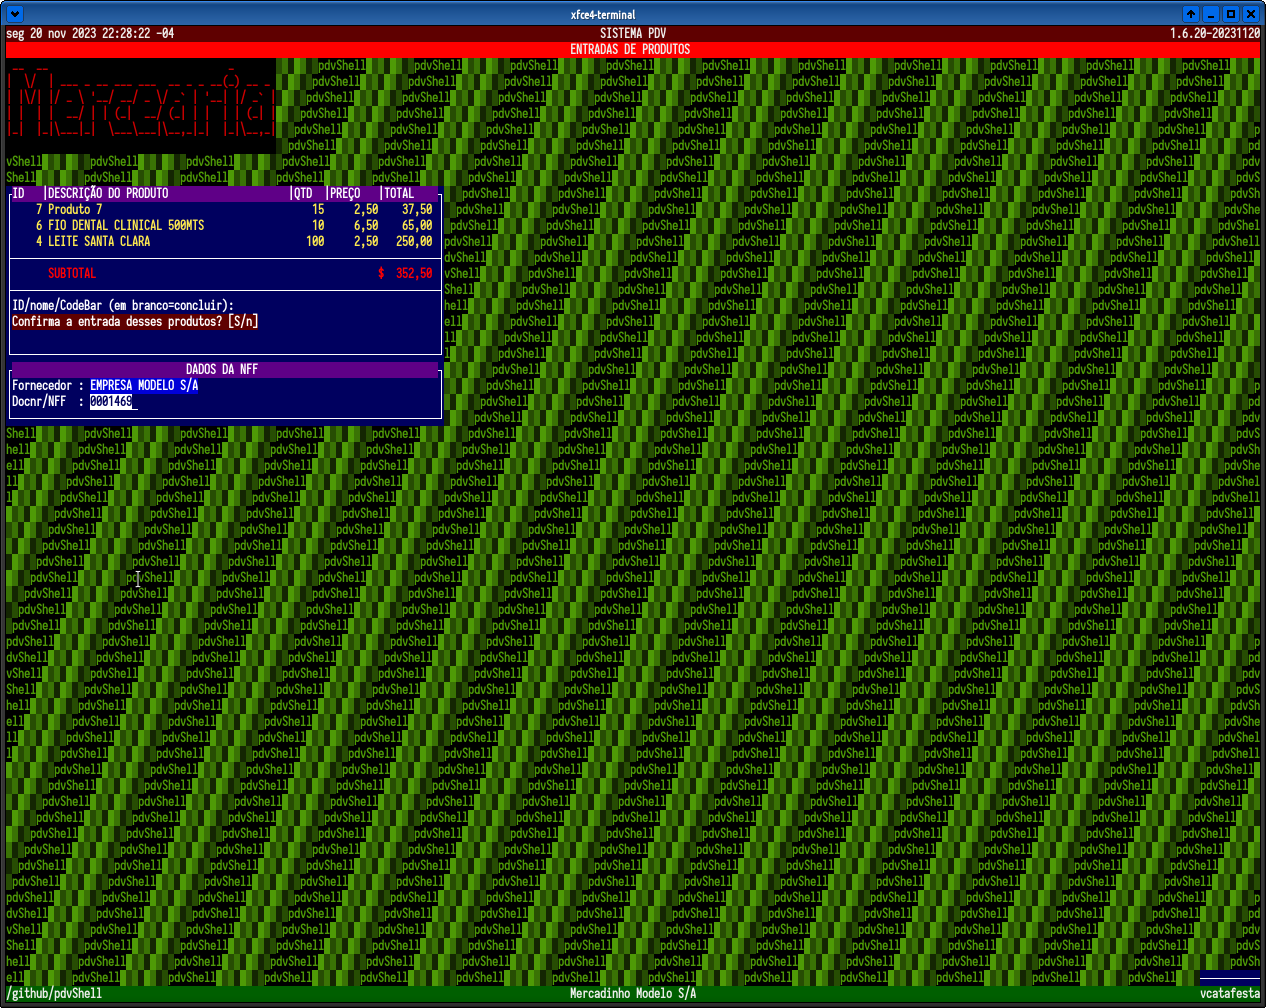Click the QTD column header
This screenshot has width=1266, height=1008.
coord(303,193)
